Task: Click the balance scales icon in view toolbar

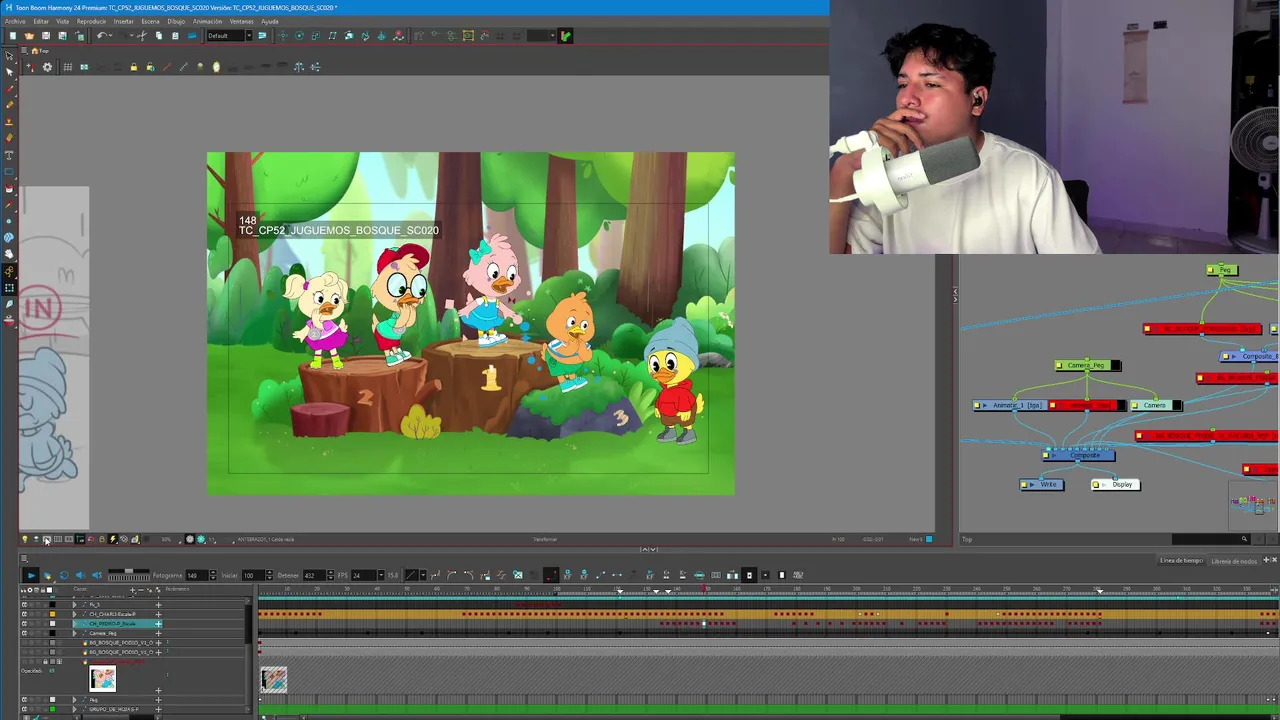Action: point(298,67)
